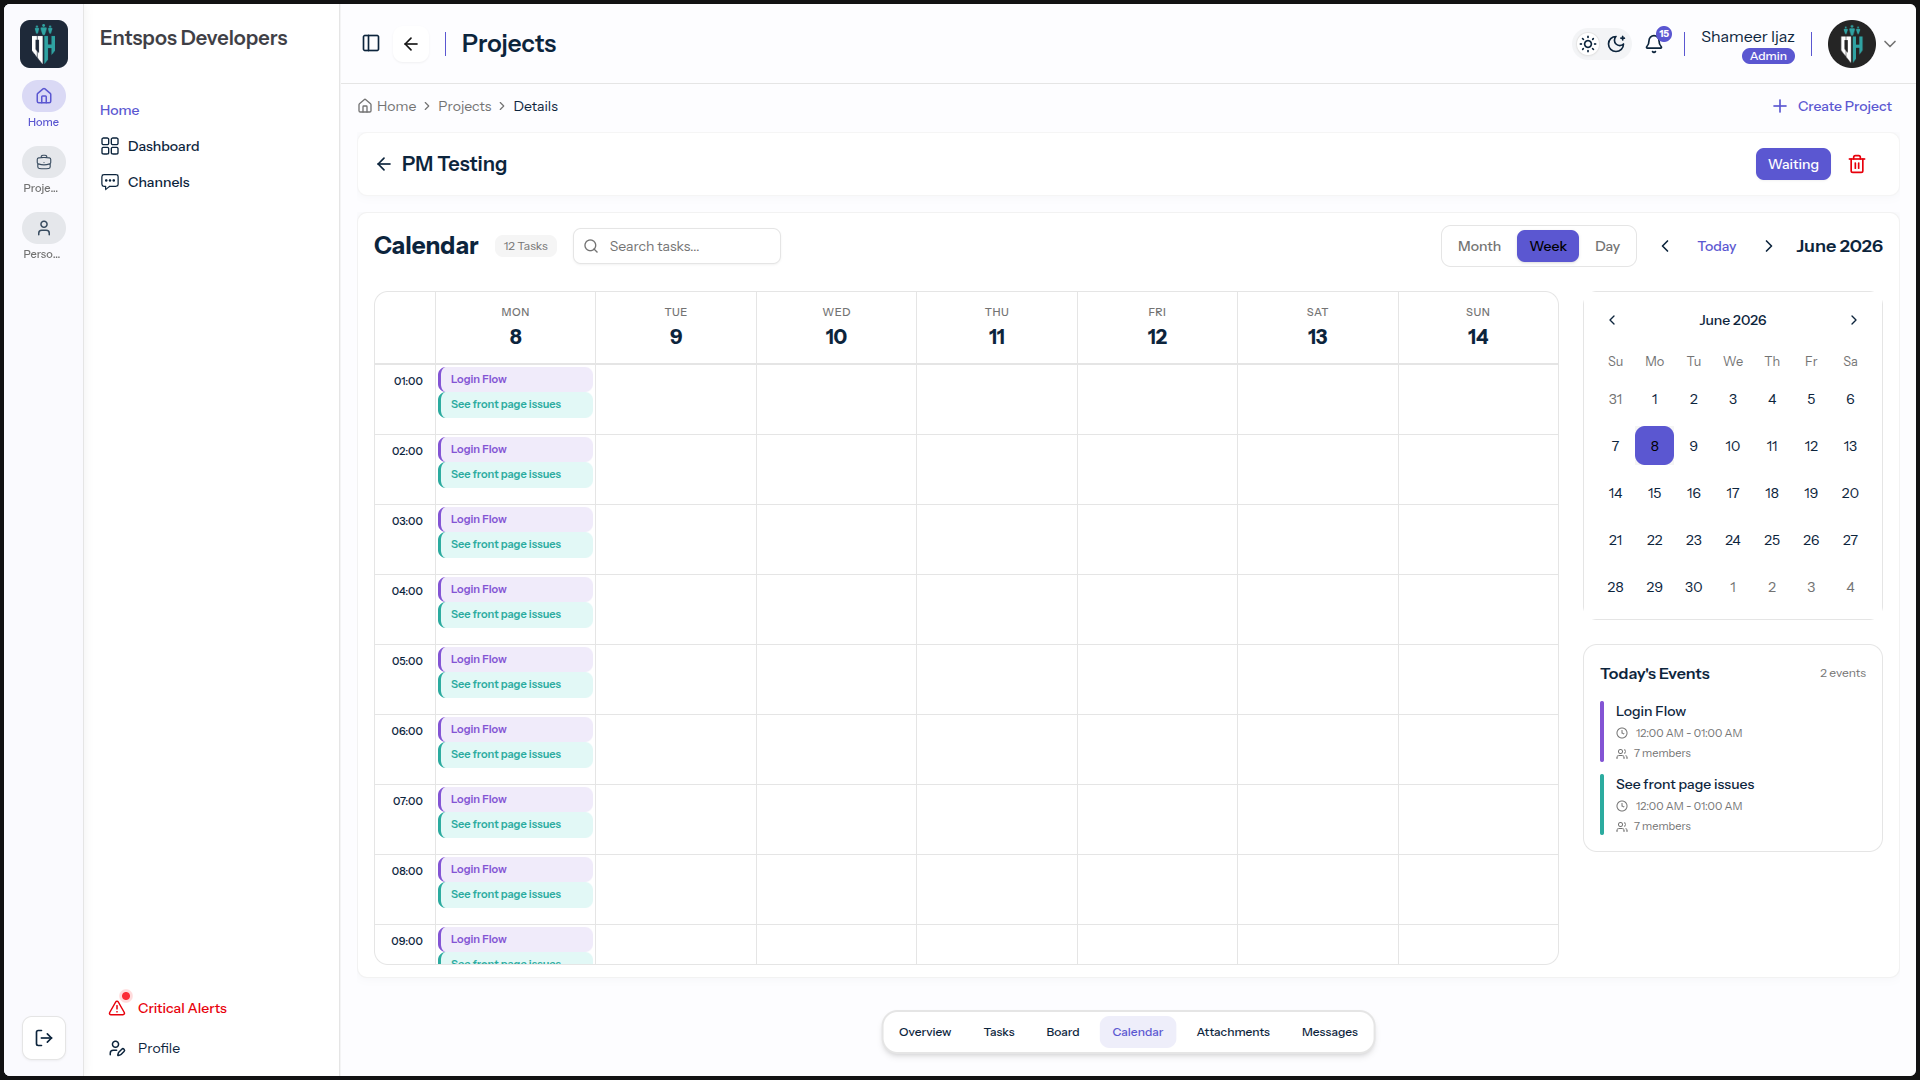Open Projects briefcase icon in left rail
This screenshot has height=1080, width=1920.
pos(44,162)
